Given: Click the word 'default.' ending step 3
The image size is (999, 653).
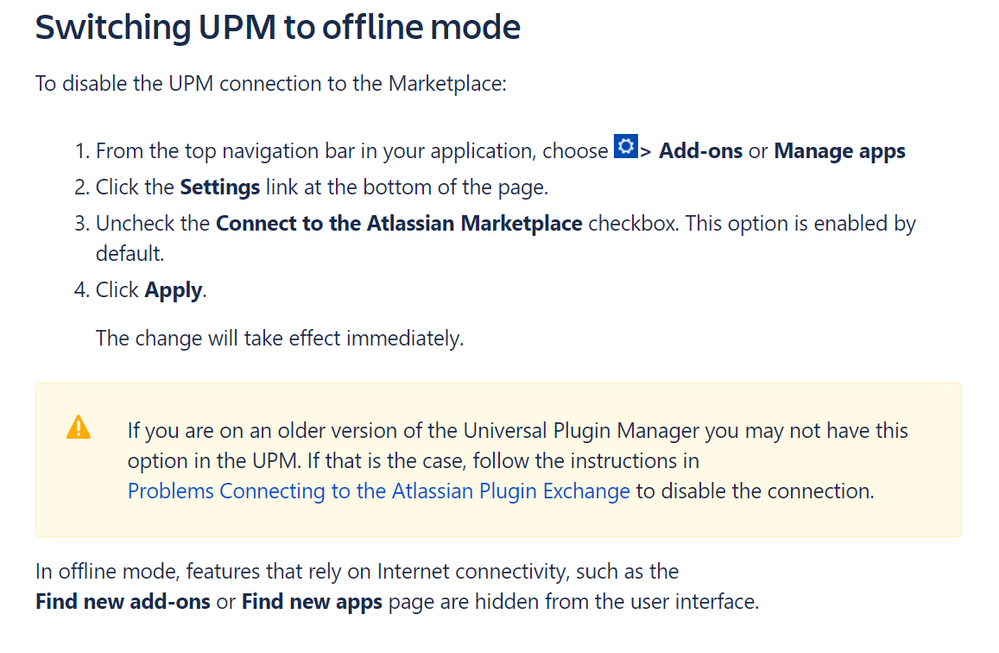Looking at the screenshot, I should [130, 254].
